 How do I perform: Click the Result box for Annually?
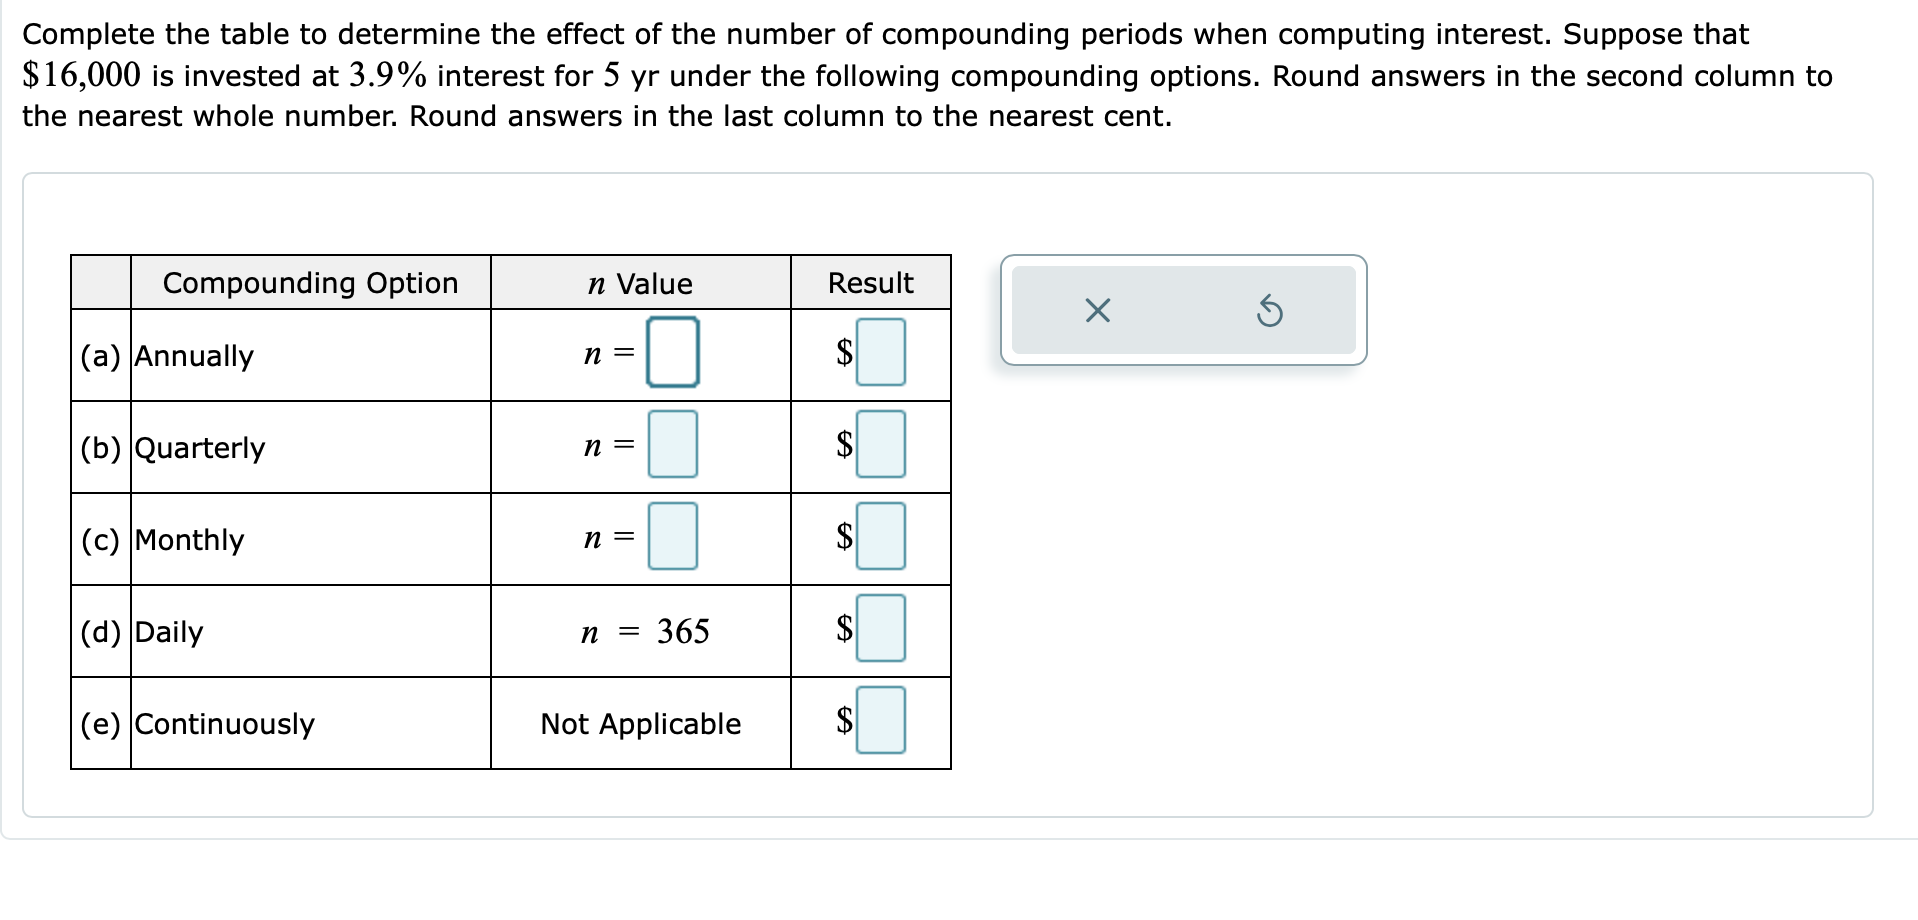880,351
